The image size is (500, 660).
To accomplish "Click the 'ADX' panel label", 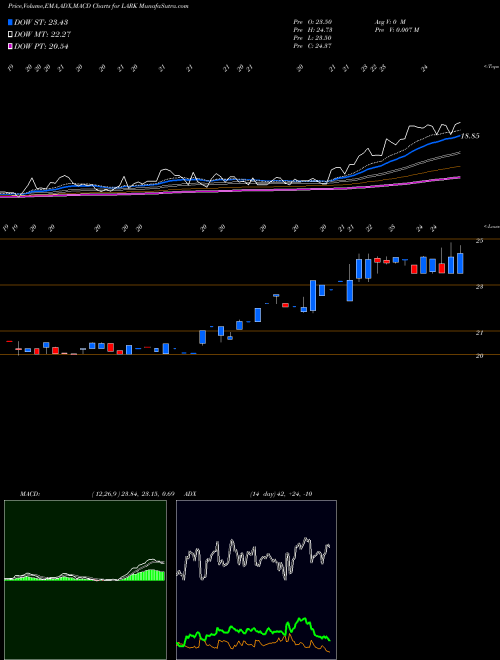I will pos(190,494).
